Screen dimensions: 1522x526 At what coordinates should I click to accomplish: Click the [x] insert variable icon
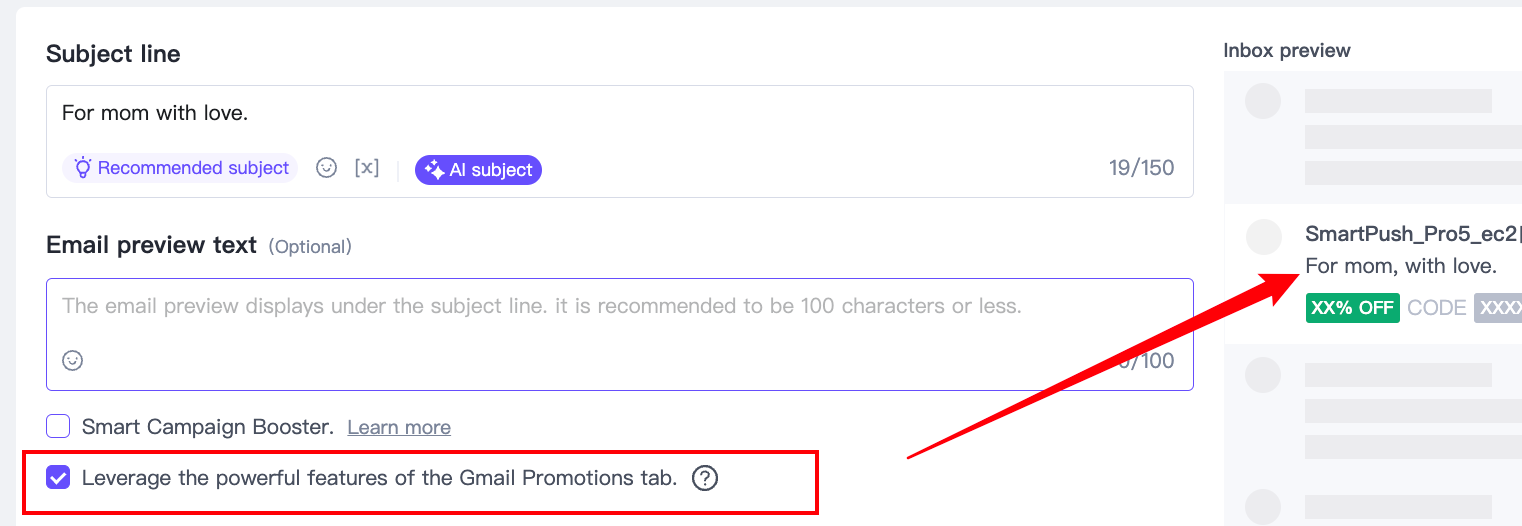367,168
